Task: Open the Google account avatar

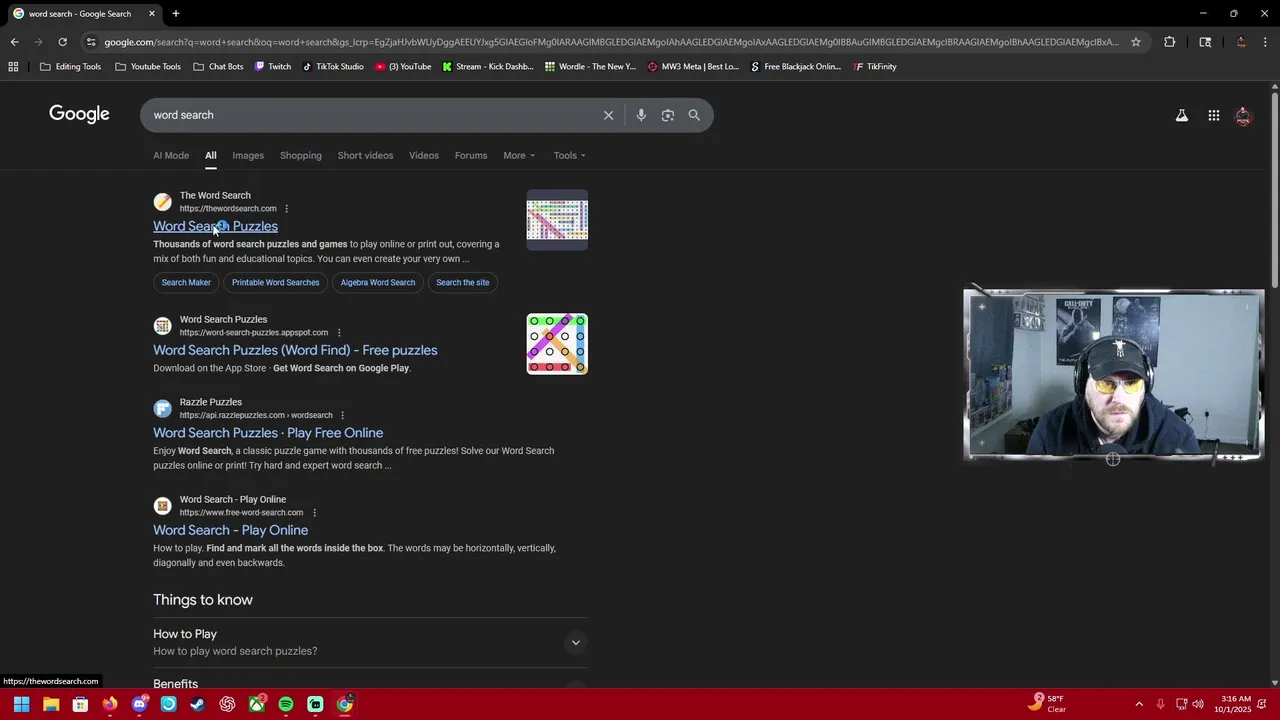Action: pos(1243,116)
